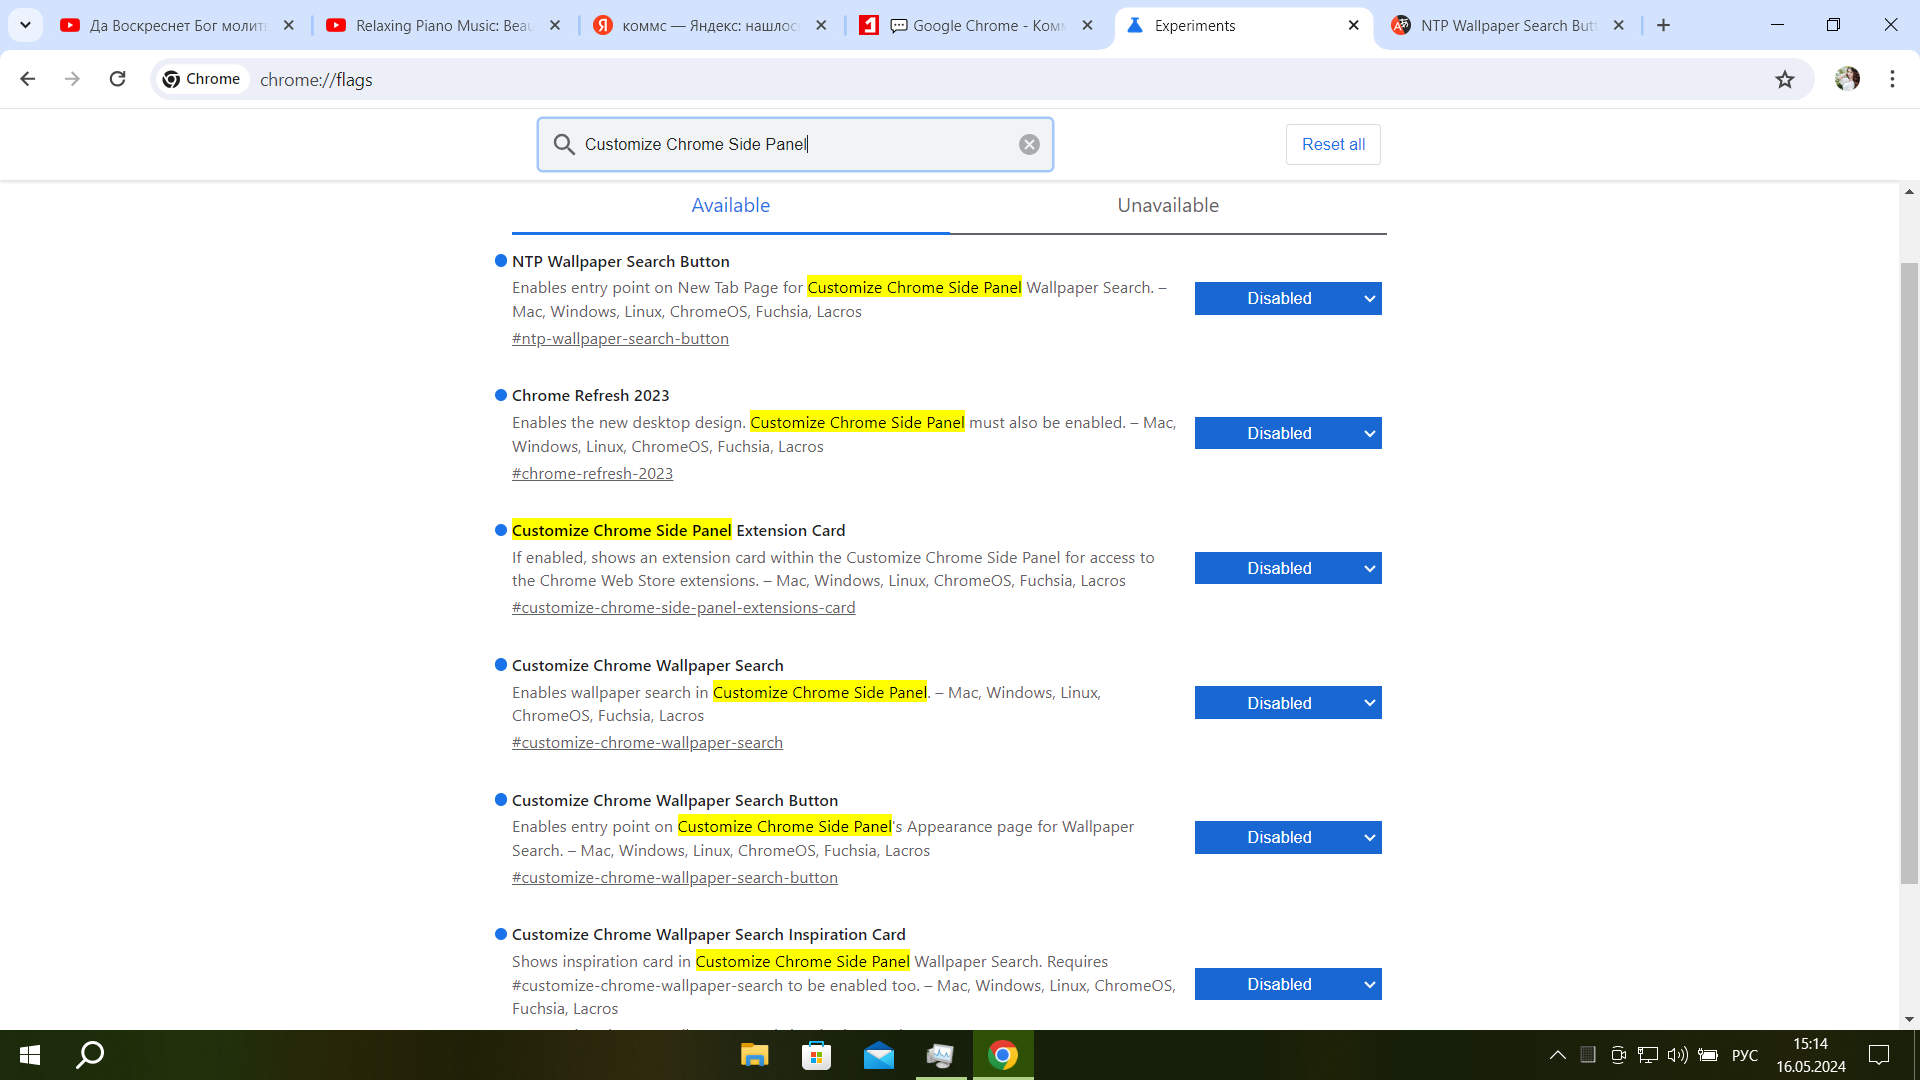
Task: Open the volume control in the tray
Action: click(1677, 1055)
